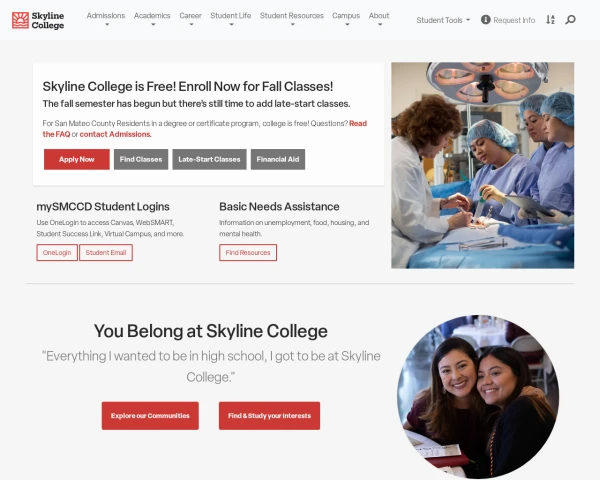600x480 pixels.
Task: Click the Find Resources button
Action: (248, 253)
